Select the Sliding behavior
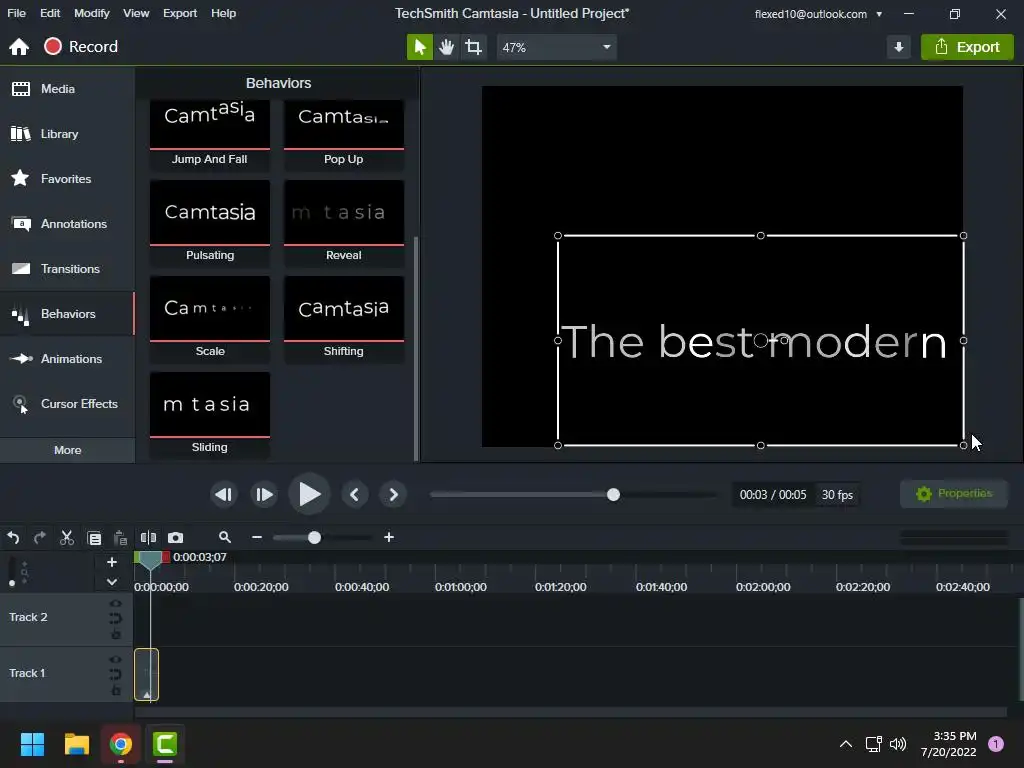The width and height of the screenshot is (1024, 768). pos(210,415)
